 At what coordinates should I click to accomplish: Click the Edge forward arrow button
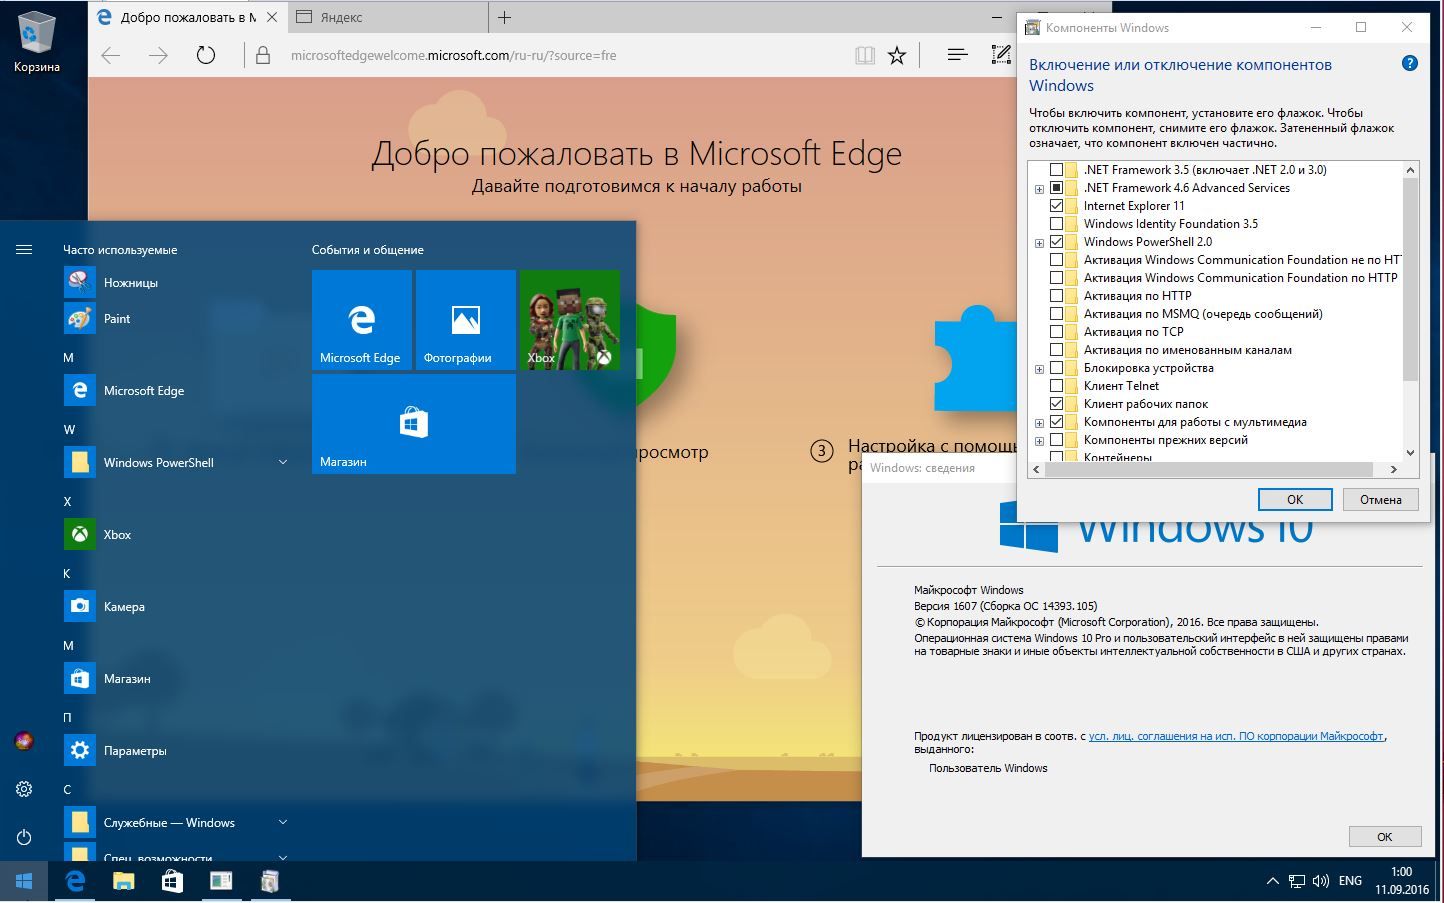click(x=158, y=56)
